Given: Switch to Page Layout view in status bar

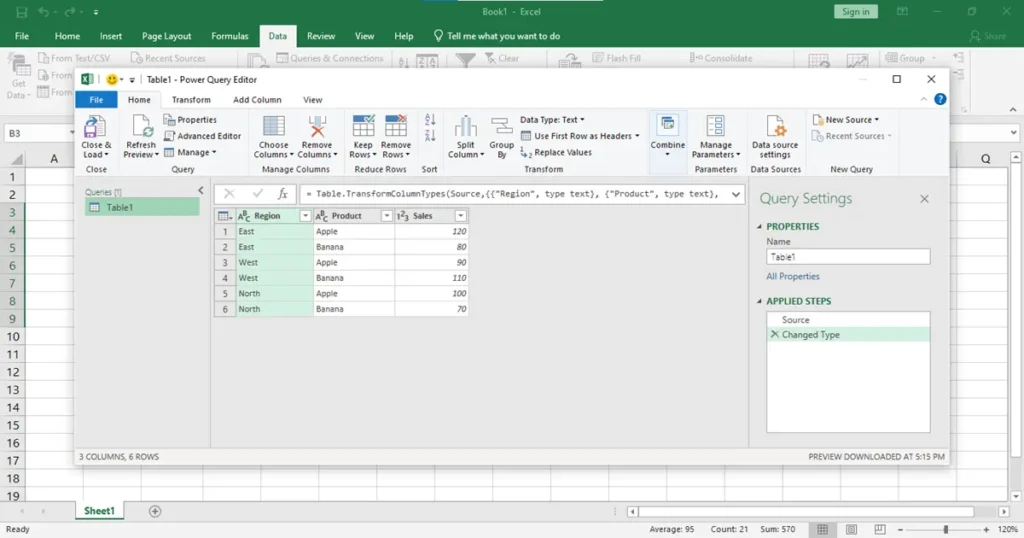Looking at the screenshot, I should pos(851,529).
